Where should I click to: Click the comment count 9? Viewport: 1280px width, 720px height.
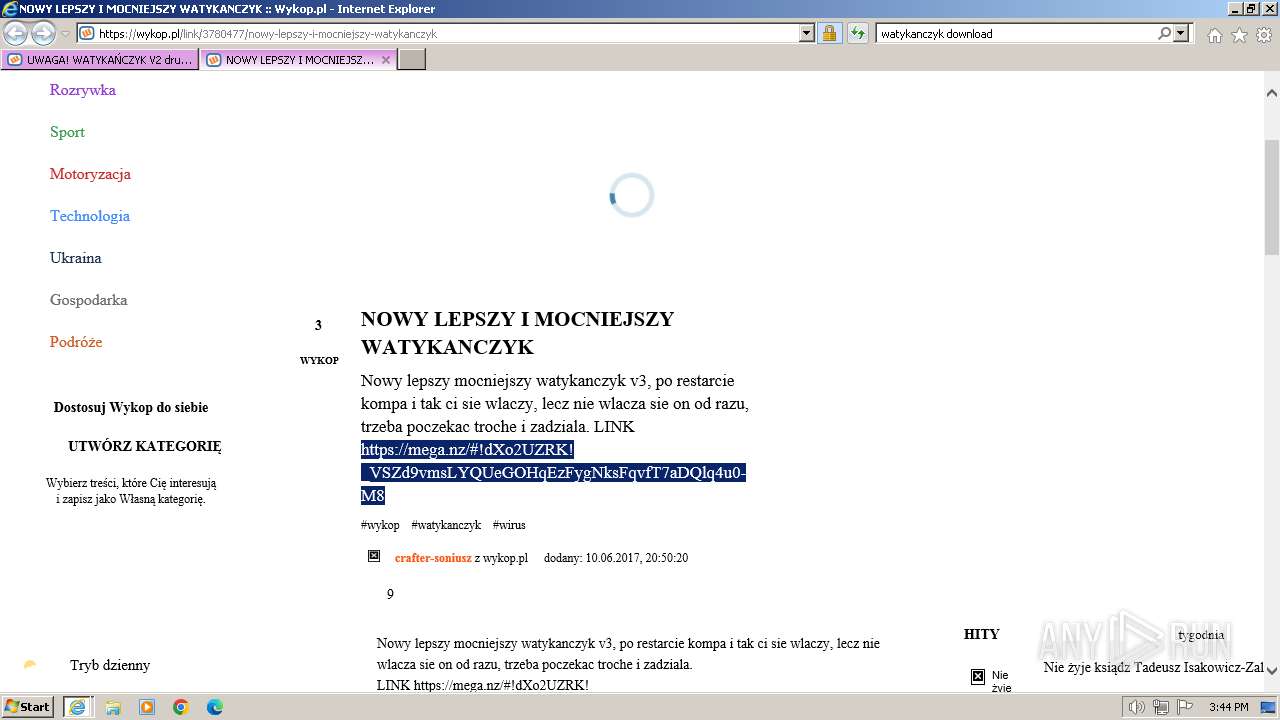click(390, 594)
